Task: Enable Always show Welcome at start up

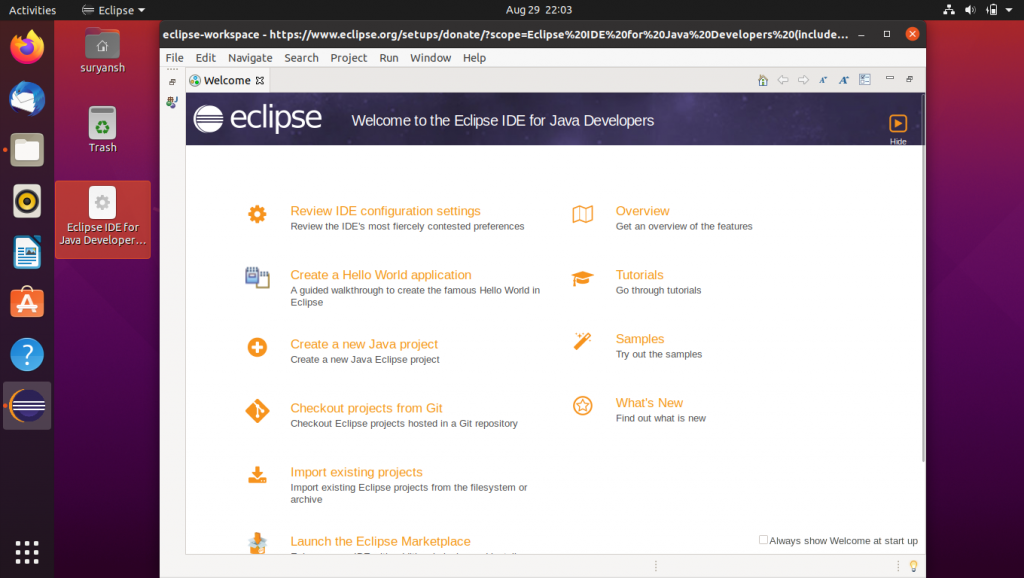Action: [x=764, y=540]
